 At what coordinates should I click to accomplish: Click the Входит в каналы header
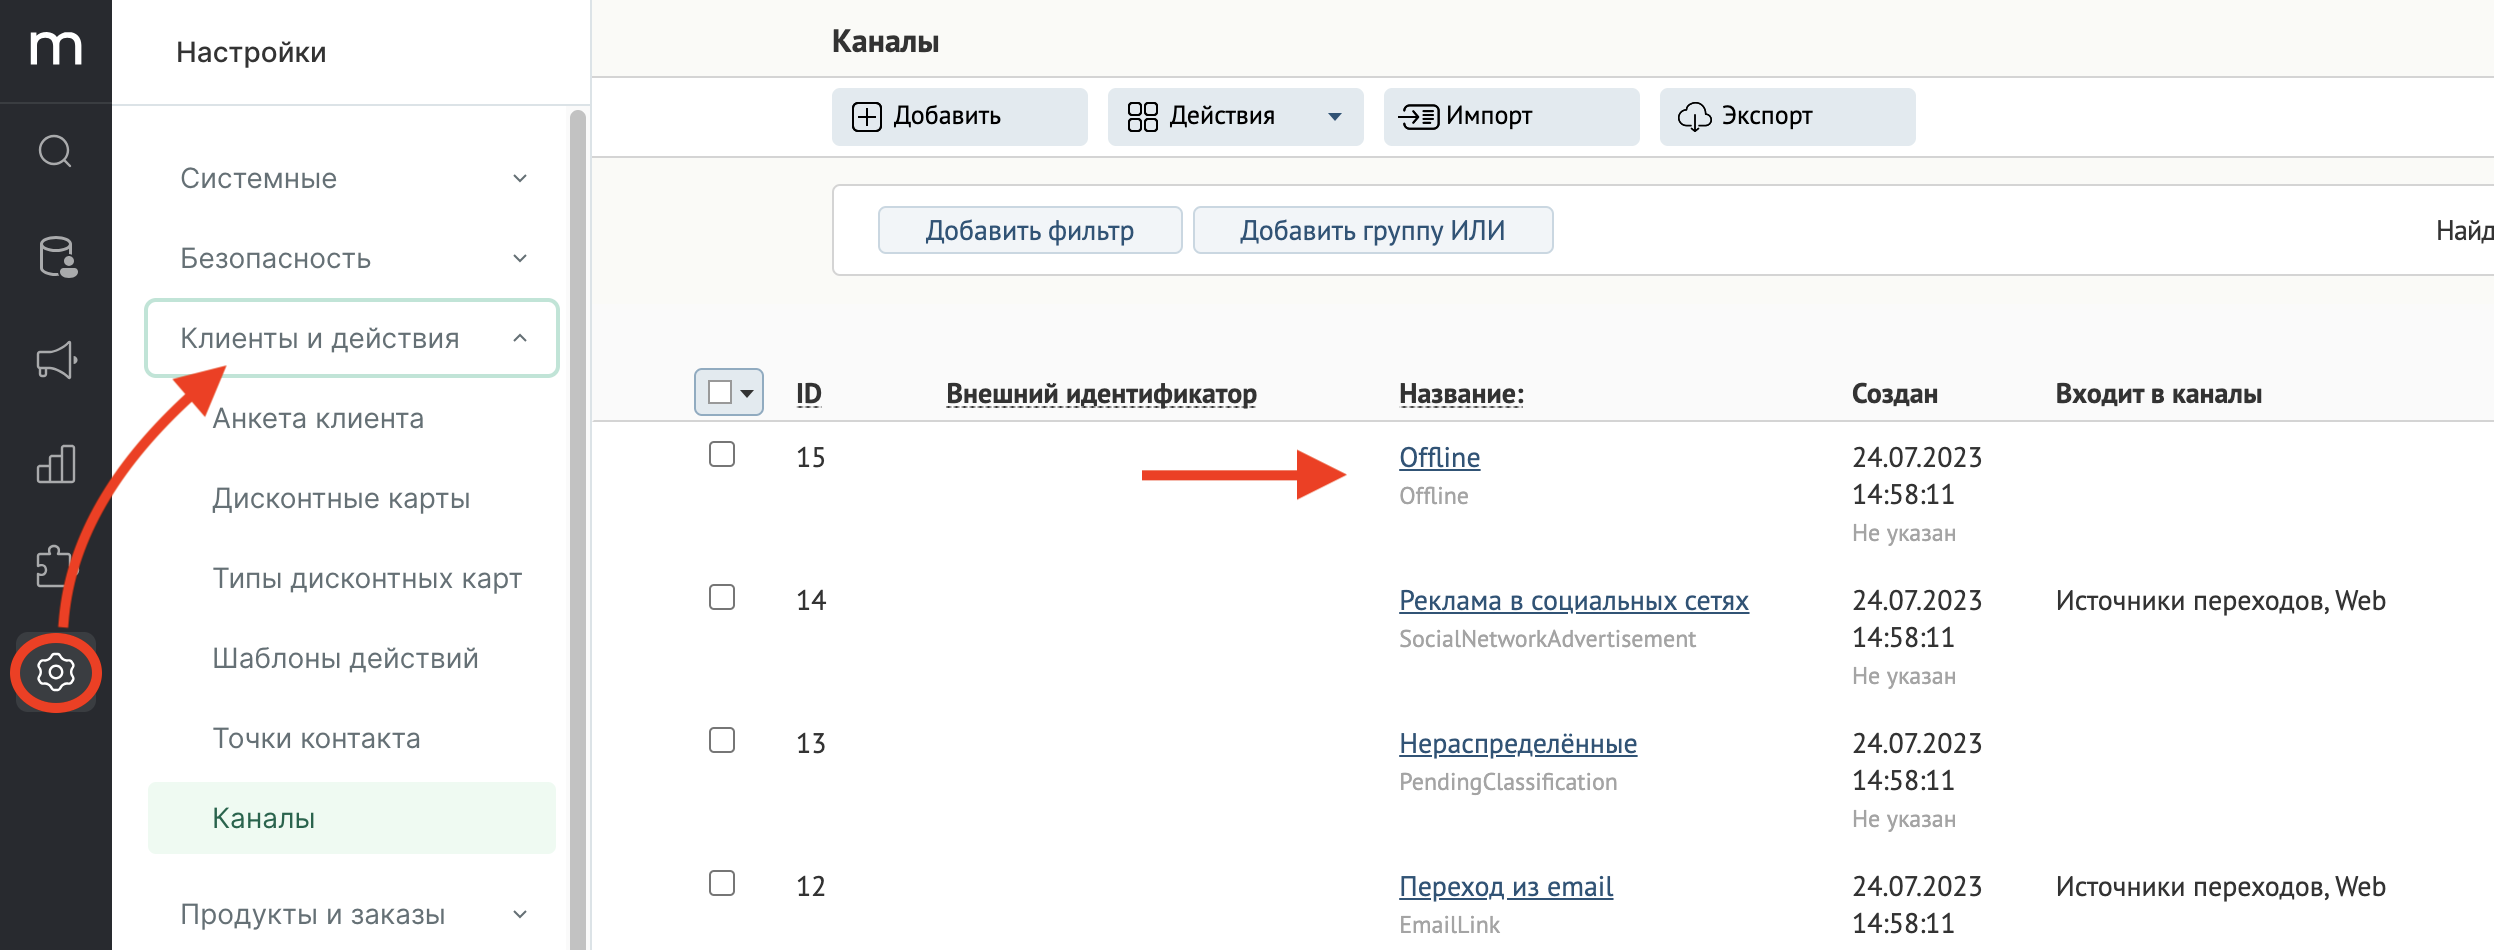pyautogui.click(x=2158, y=393)
